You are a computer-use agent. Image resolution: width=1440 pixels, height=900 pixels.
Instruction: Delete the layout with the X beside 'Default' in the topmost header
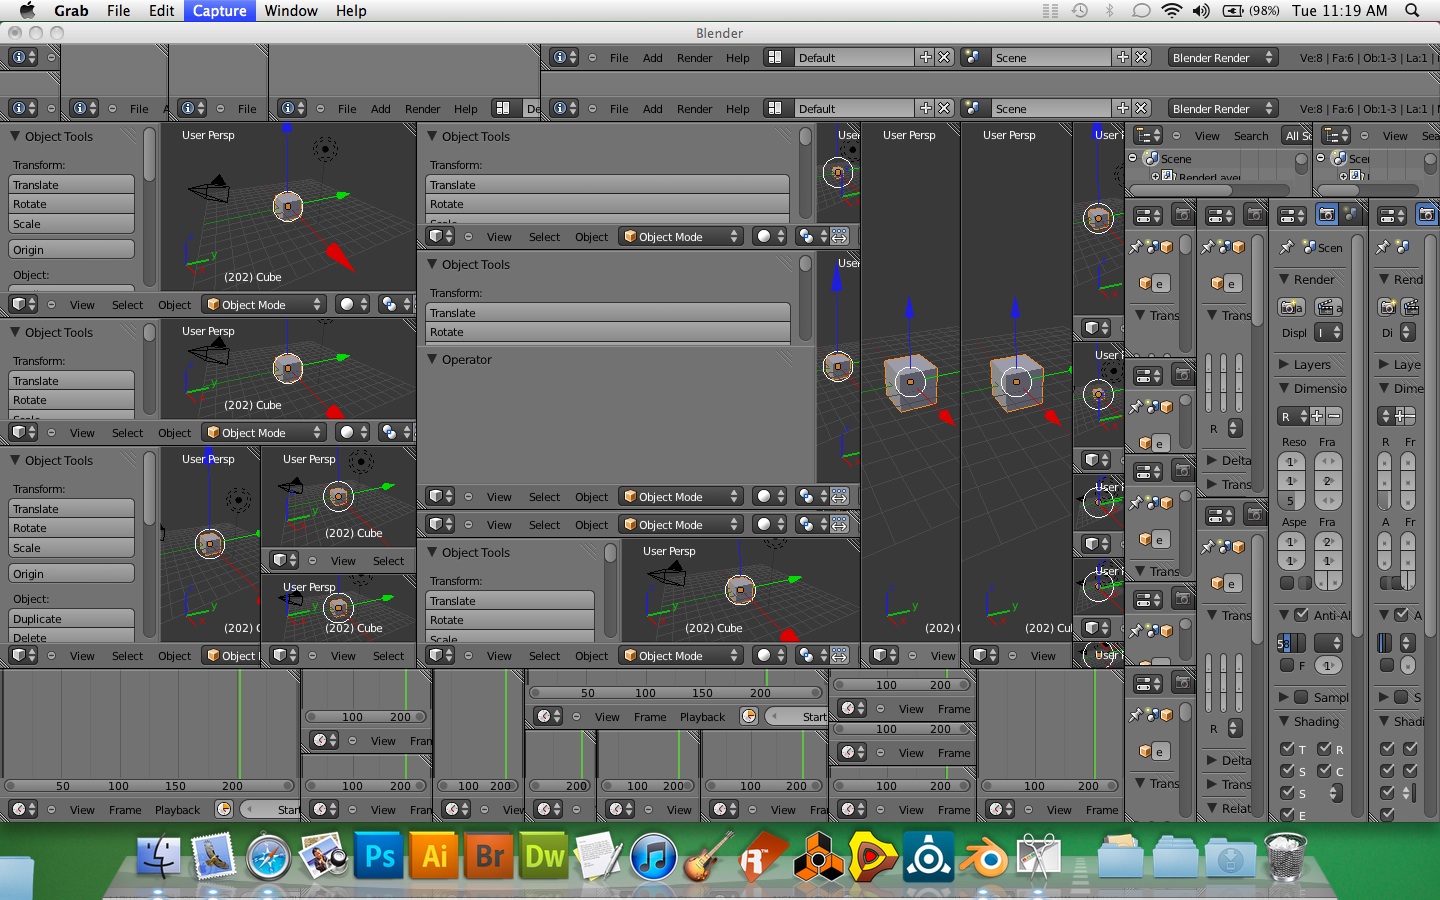(944, 58)
